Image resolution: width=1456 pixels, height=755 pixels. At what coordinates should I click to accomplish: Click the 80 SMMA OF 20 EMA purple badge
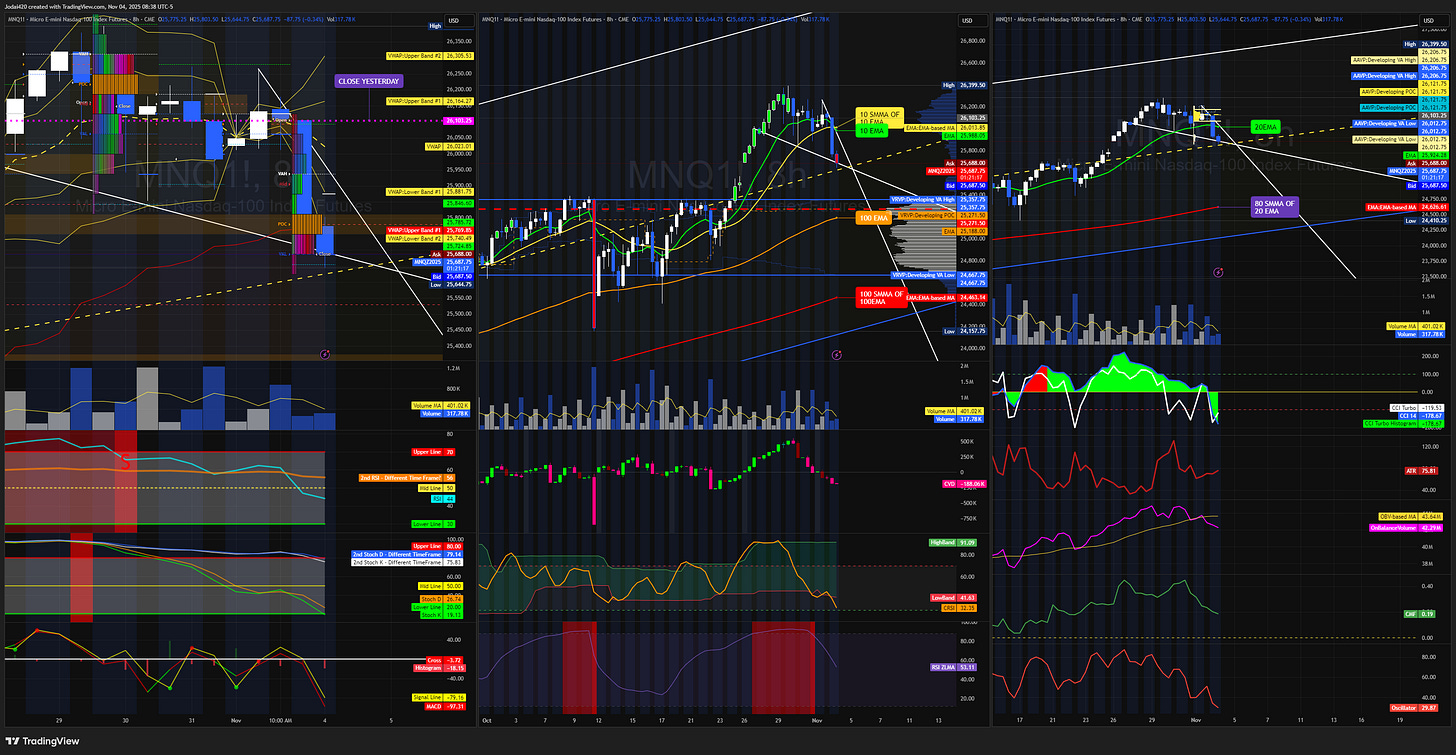[1273, 207]
